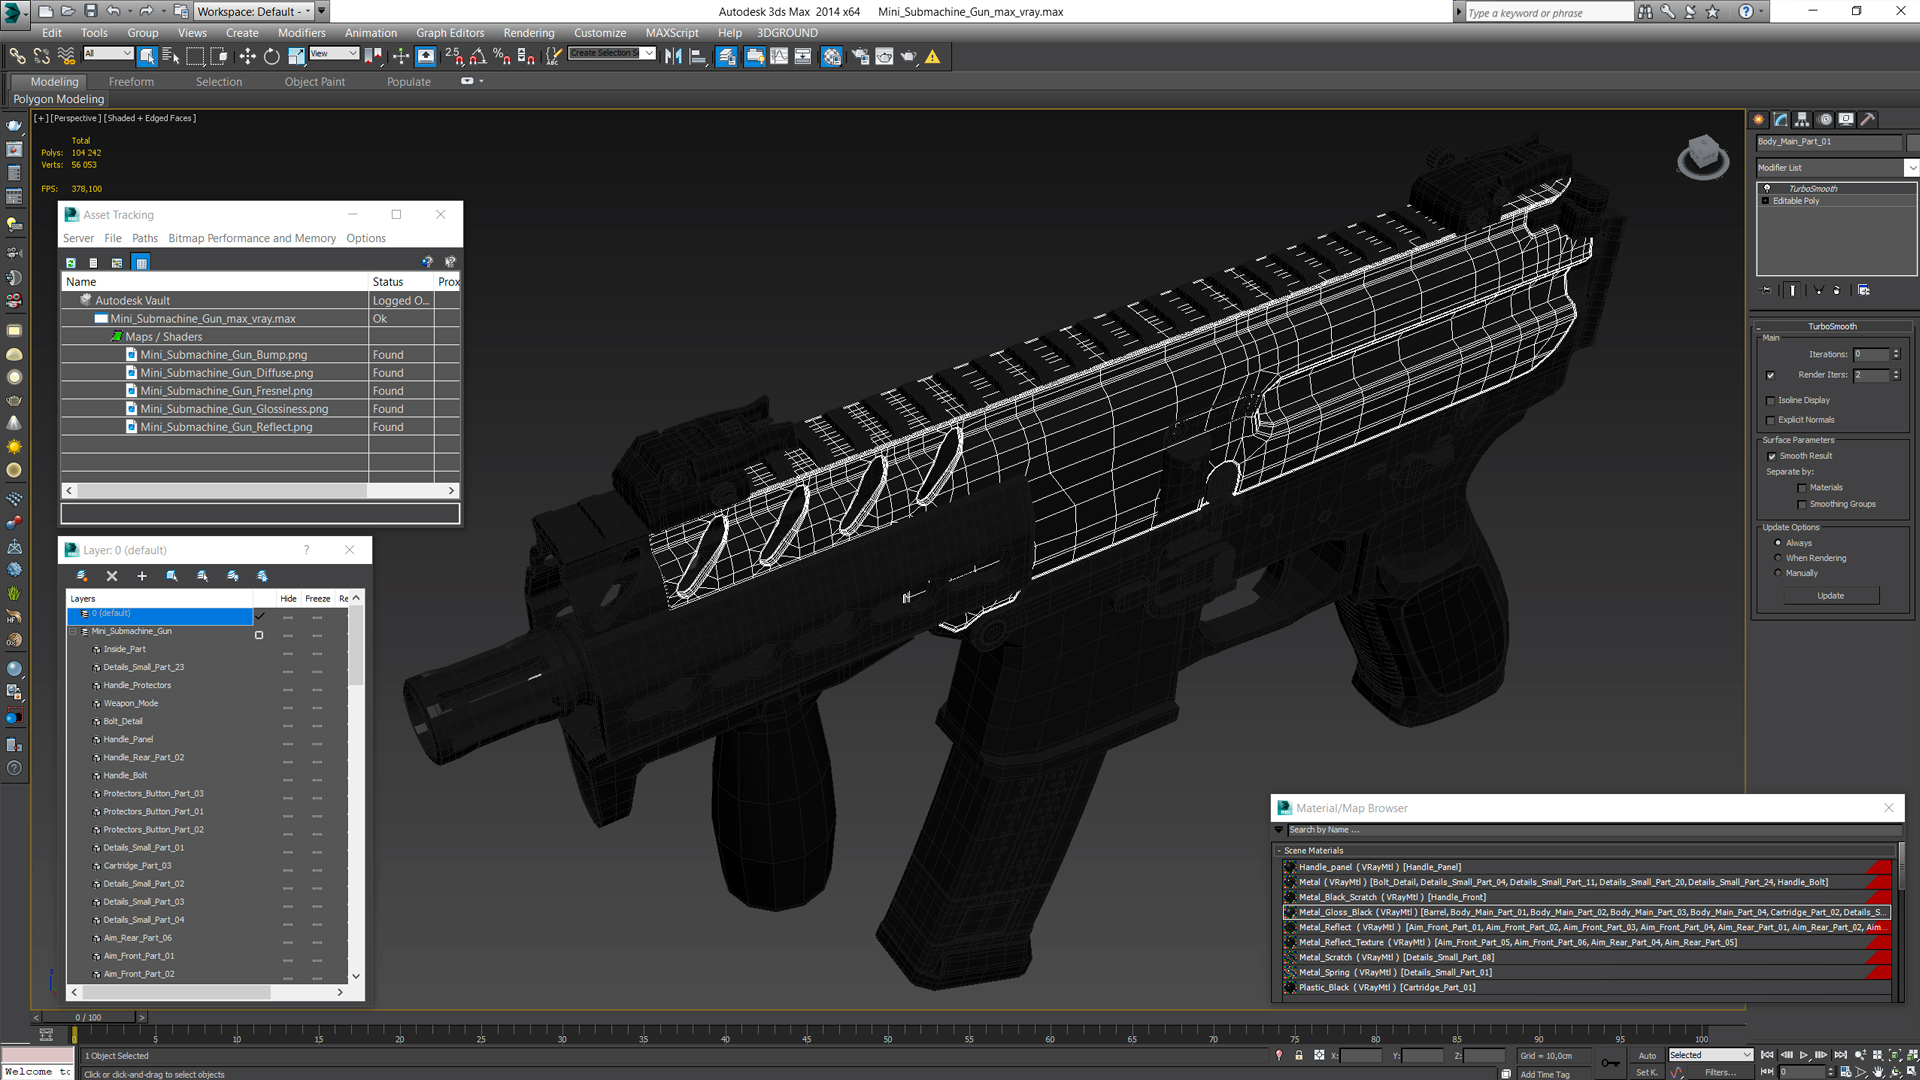Image resolution: width=1920 pixels, height=1080 pixels.
Task: Open Bitmap Performance and Memory menu
Action: tap(252, 238)
